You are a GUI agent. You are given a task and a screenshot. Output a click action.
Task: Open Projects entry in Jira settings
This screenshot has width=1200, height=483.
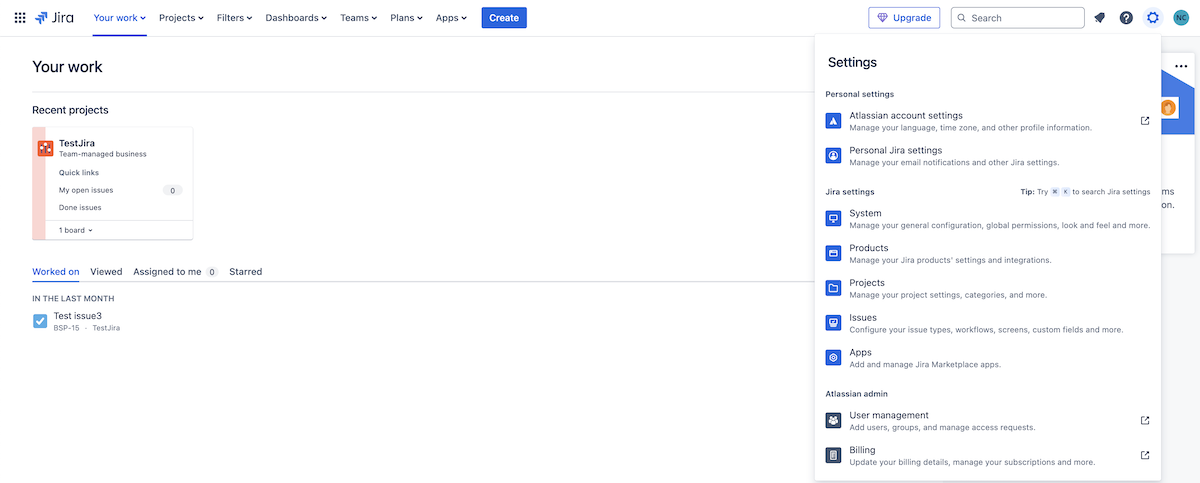pos(988,288)
